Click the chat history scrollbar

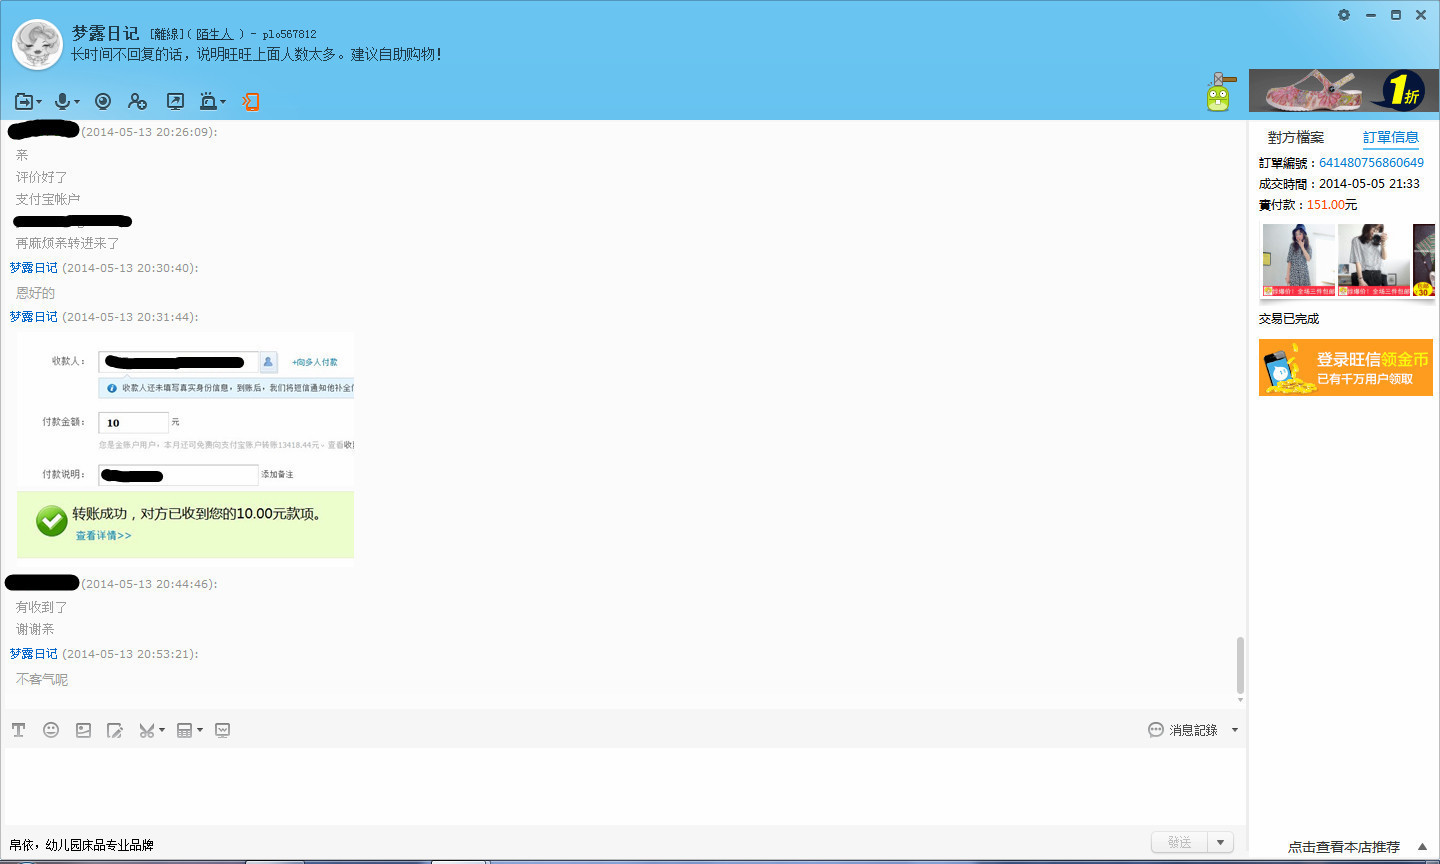coord(1240,664)
